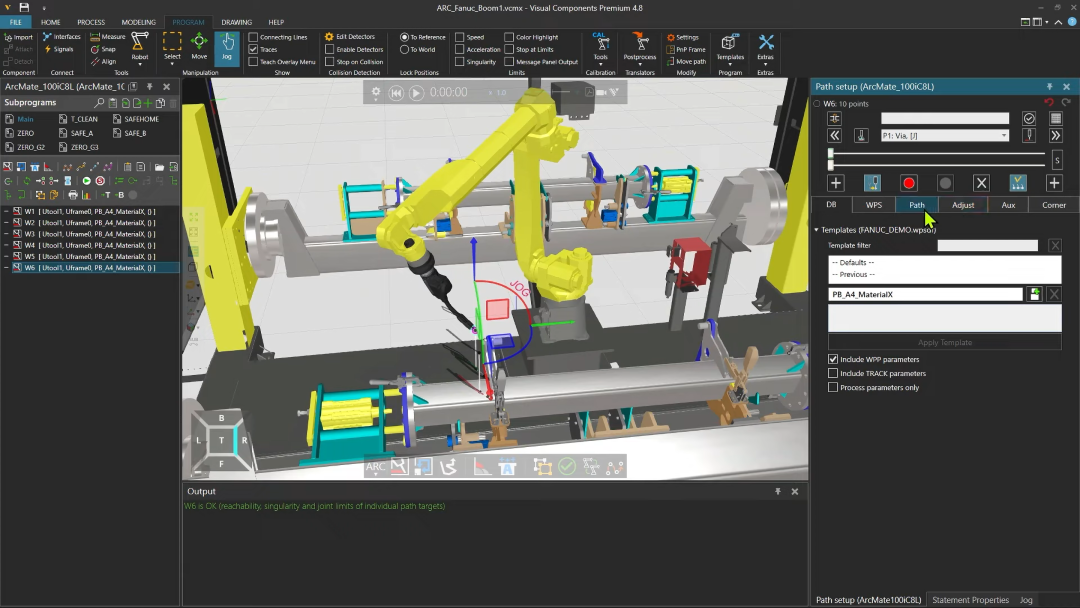Select the To World radio button
The height and width of the screenshot is (608, 1080).
(x=404, y=50)
